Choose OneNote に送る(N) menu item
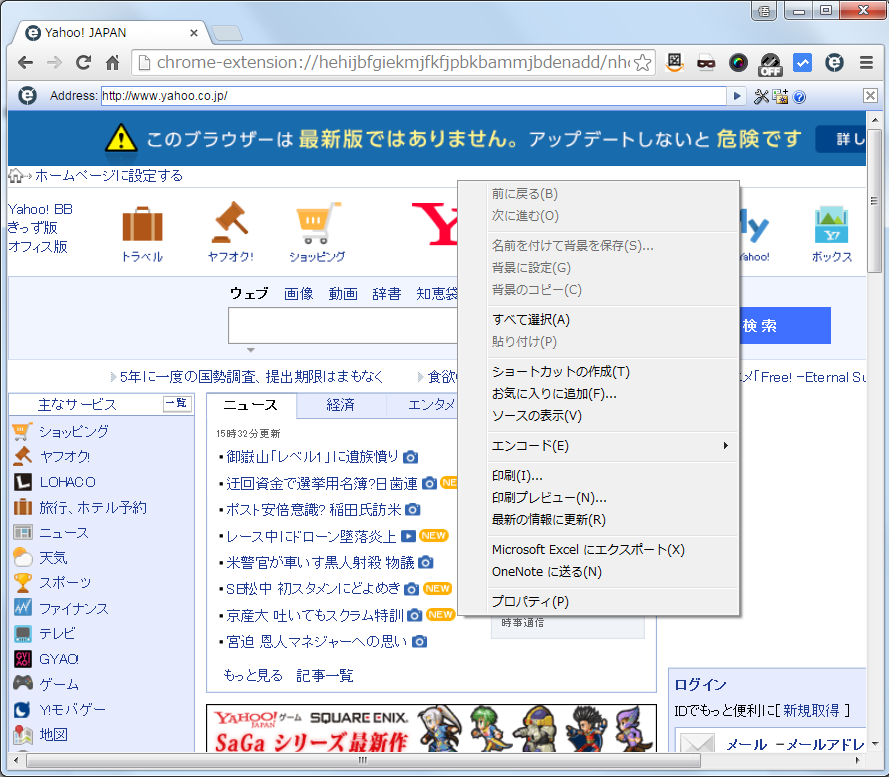Image resolution: width=889 pixels, height=777 pixels. coord(612,572)
